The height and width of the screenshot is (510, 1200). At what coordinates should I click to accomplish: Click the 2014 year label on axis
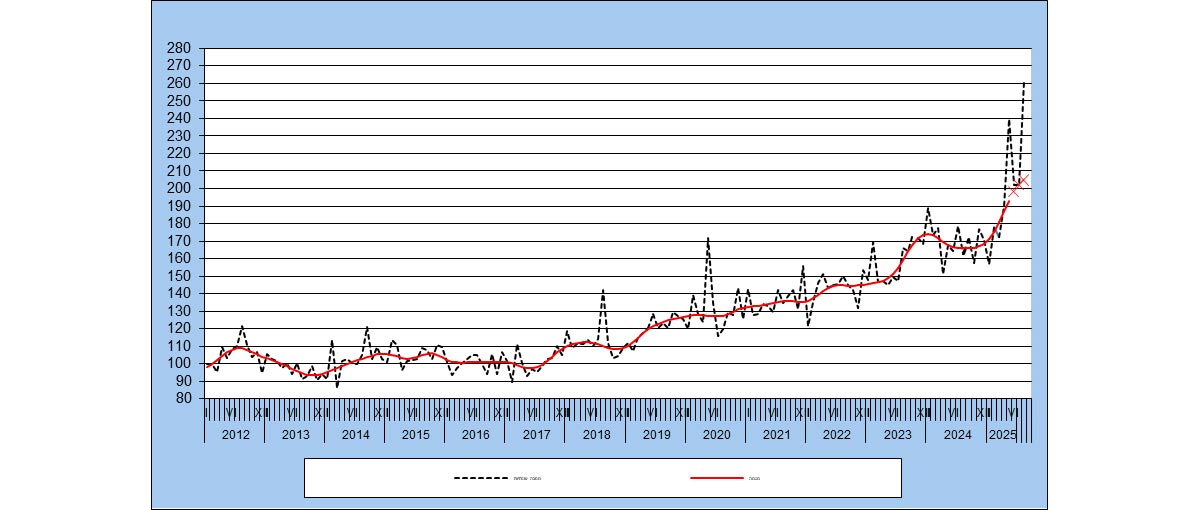pyautogui.click(x=355, y=435)
